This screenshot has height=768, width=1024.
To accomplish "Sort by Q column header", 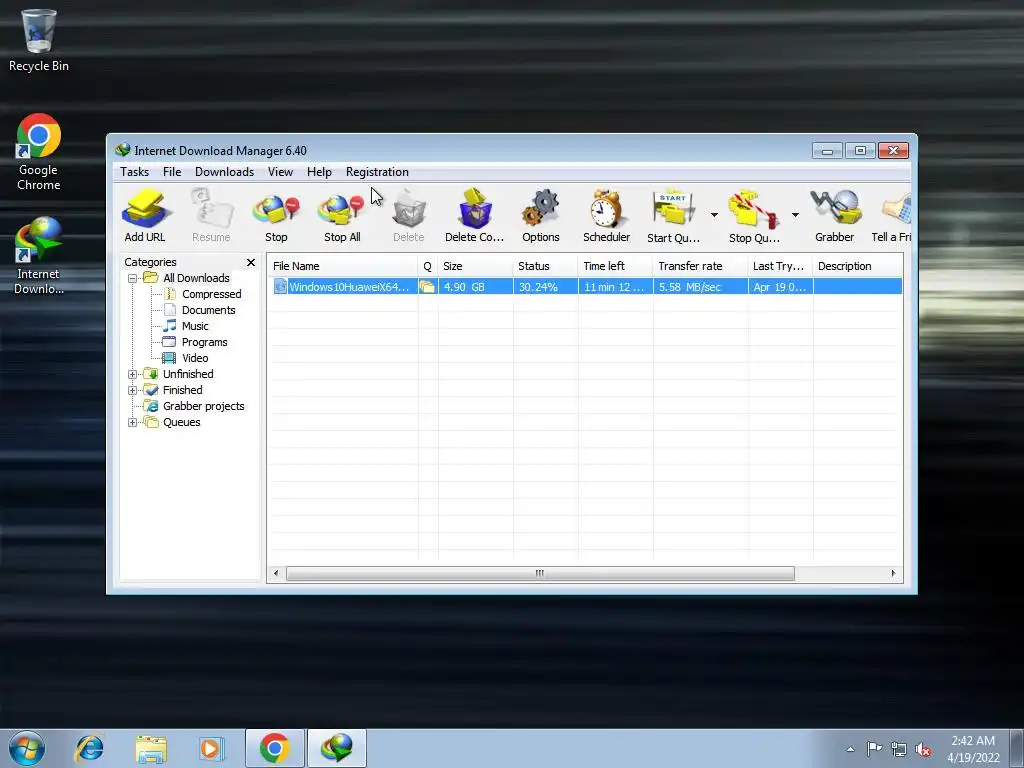I will tap(428, 266).
